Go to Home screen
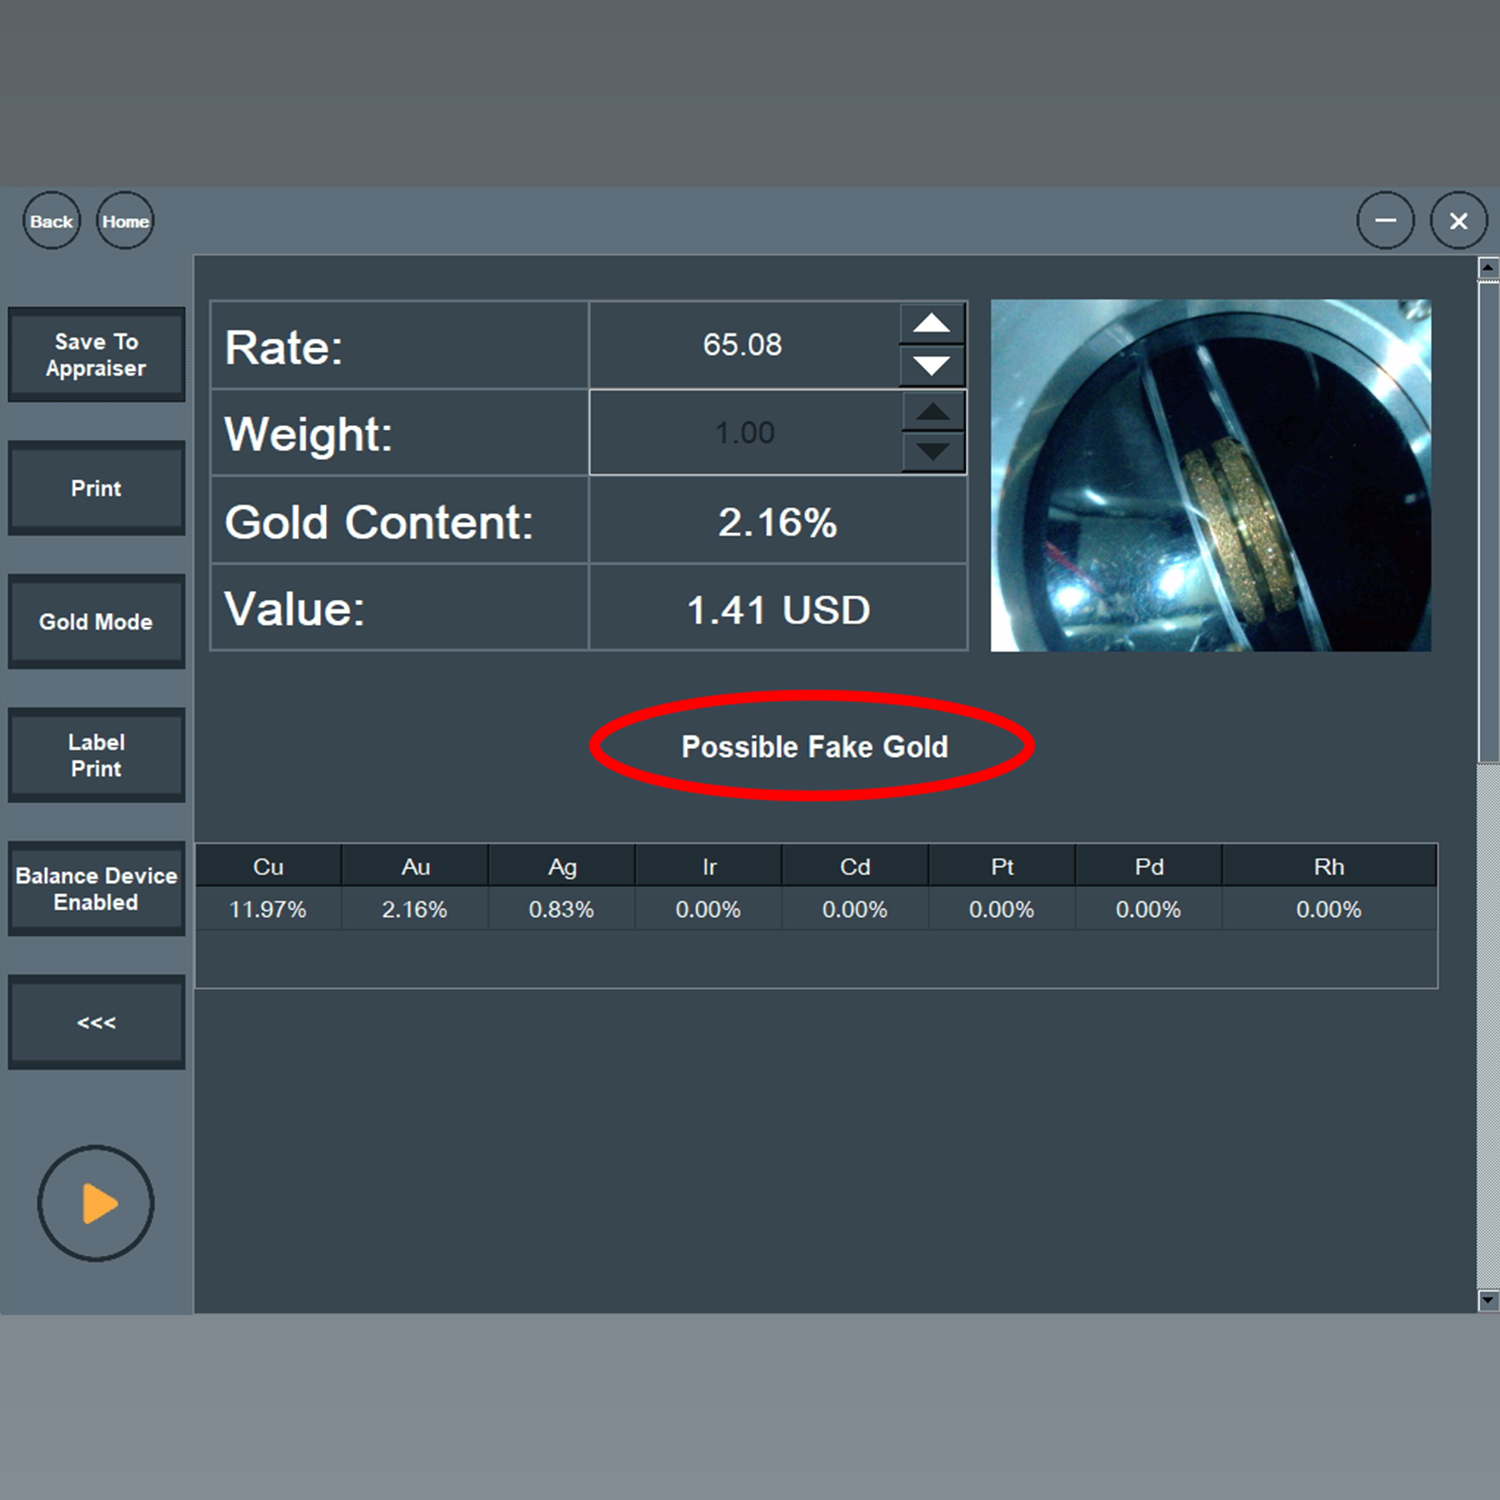The image size is (1500, 1500). (125, 221)
